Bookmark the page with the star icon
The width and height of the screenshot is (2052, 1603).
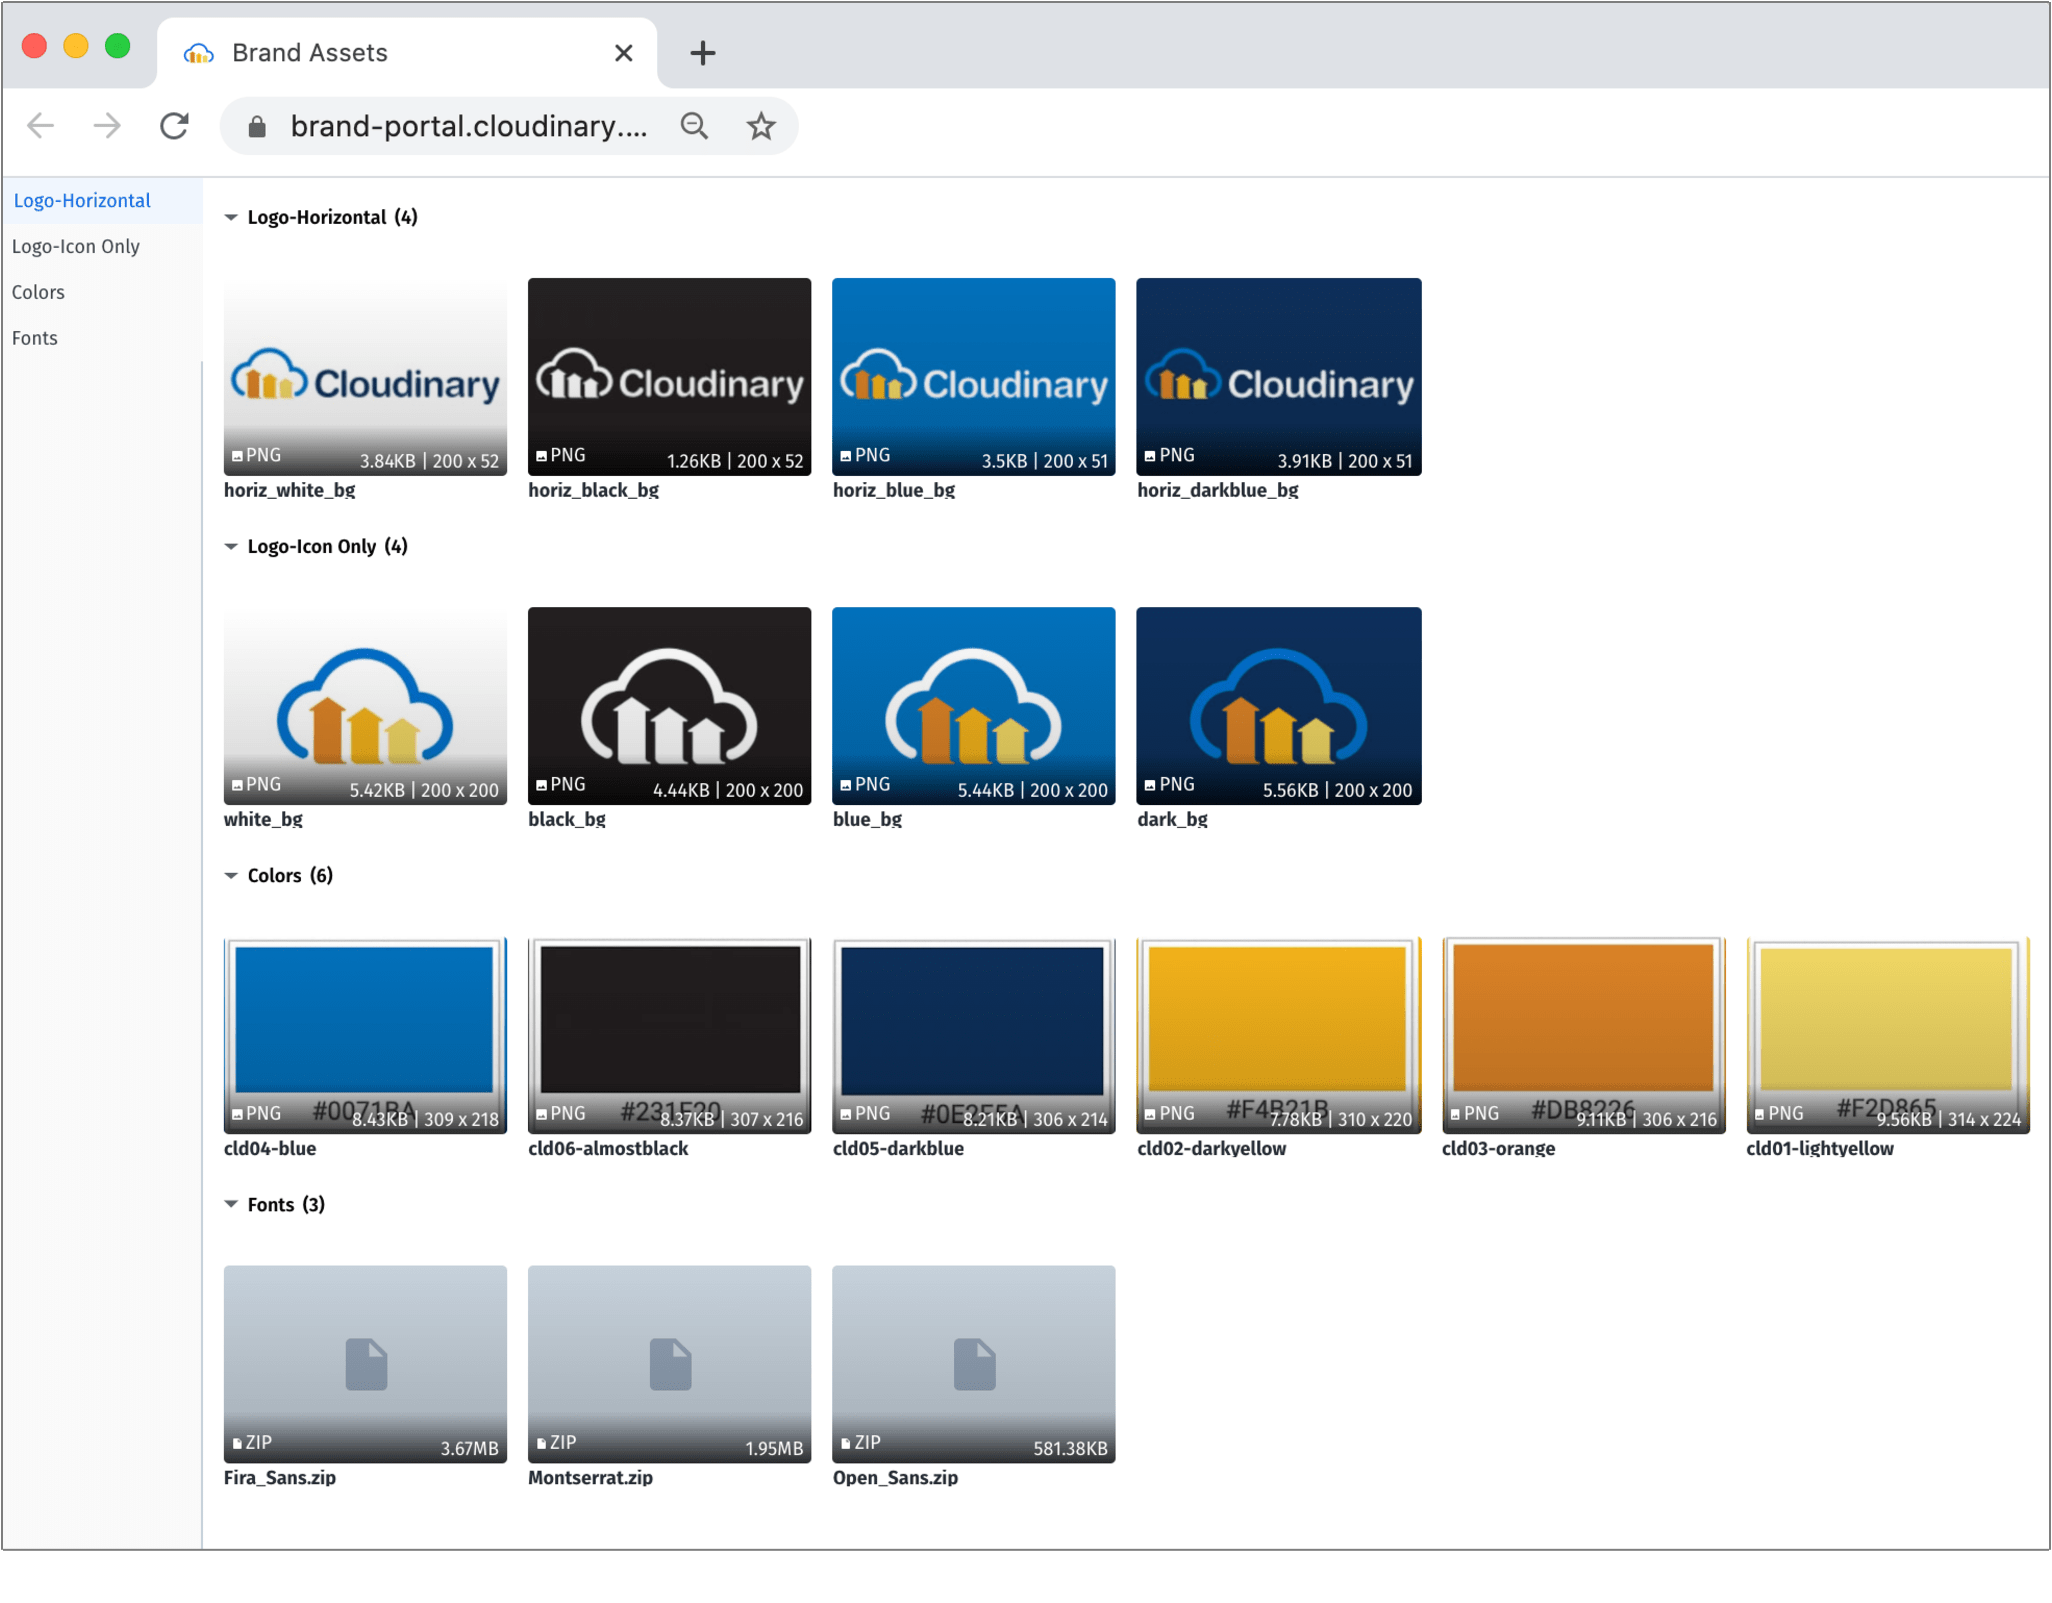pos(761,126)
